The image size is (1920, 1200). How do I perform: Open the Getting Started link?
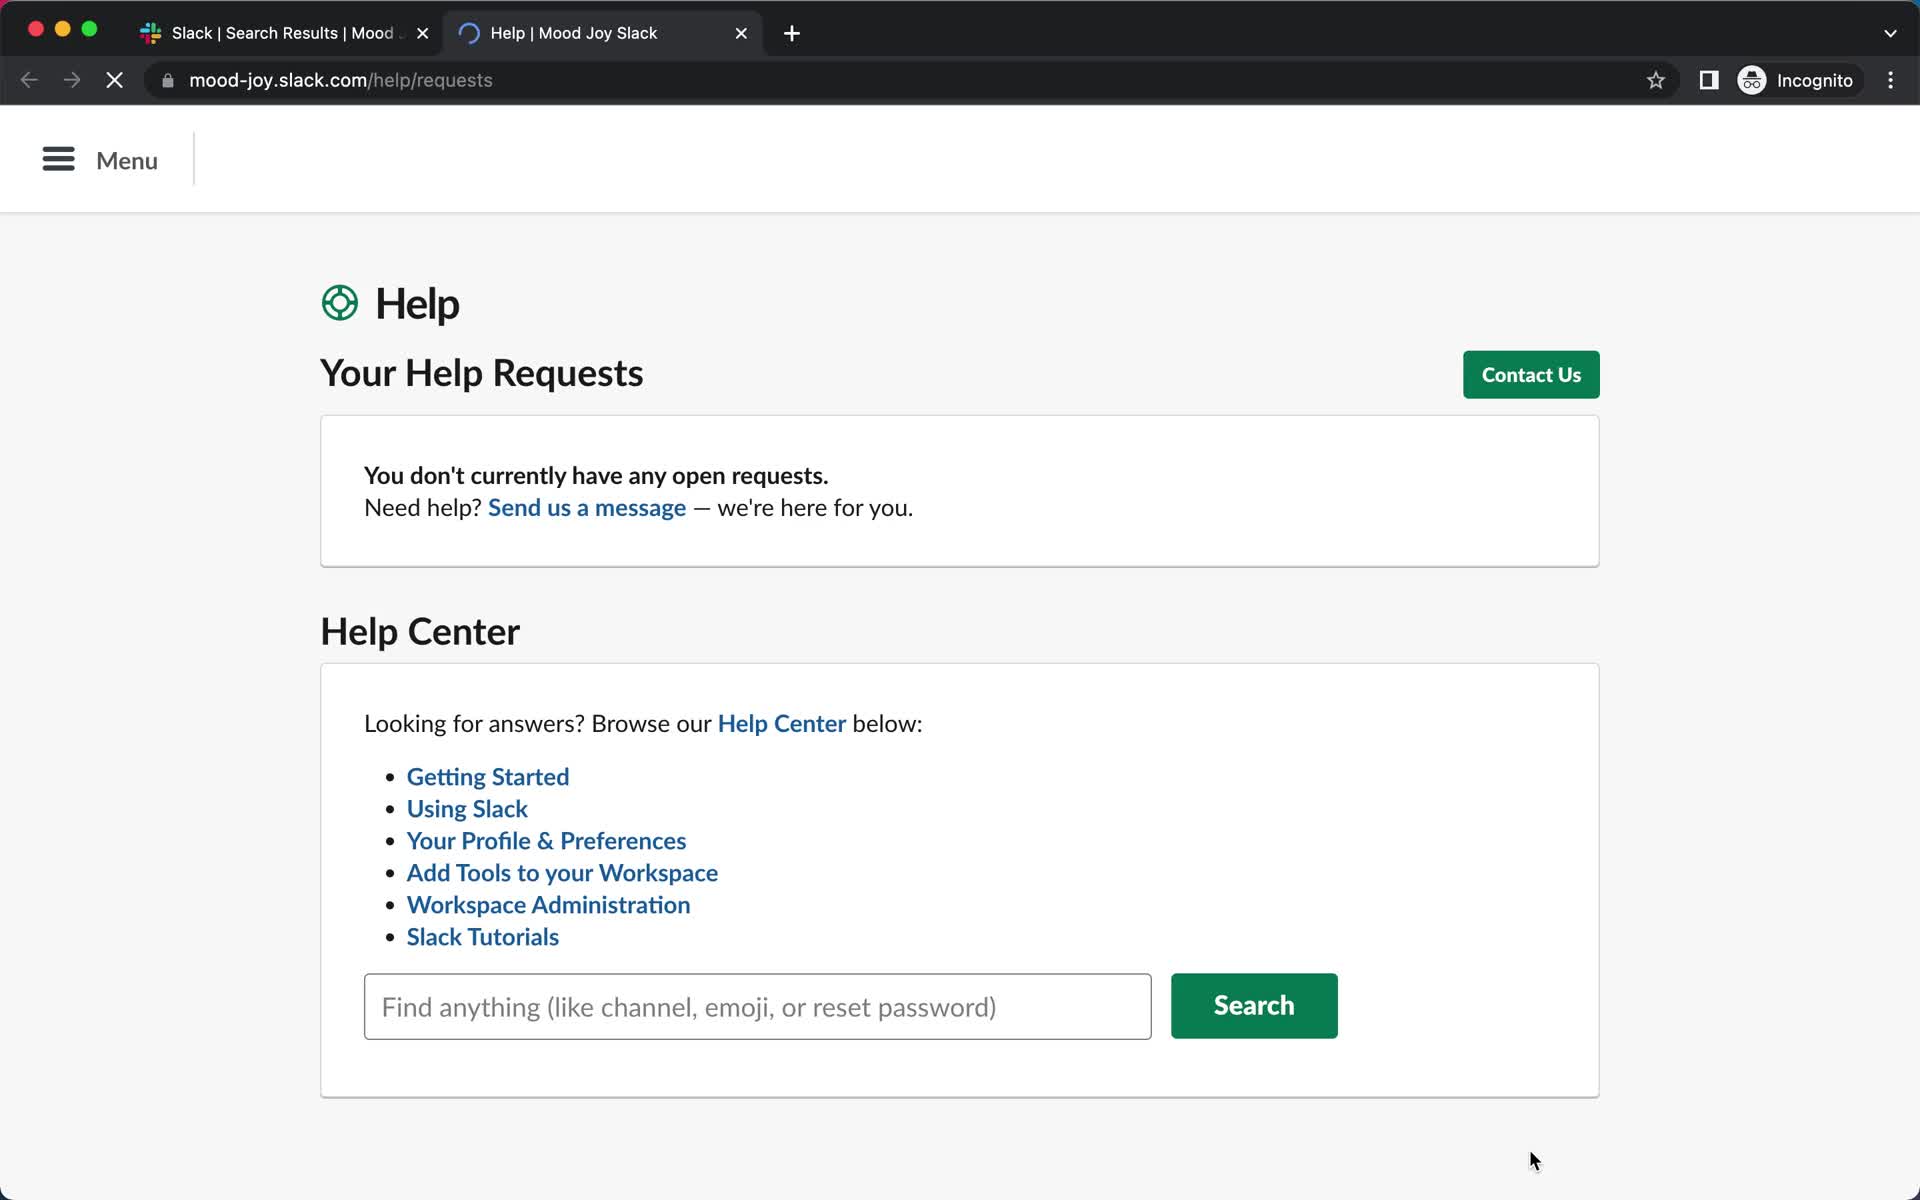(488, 777)
